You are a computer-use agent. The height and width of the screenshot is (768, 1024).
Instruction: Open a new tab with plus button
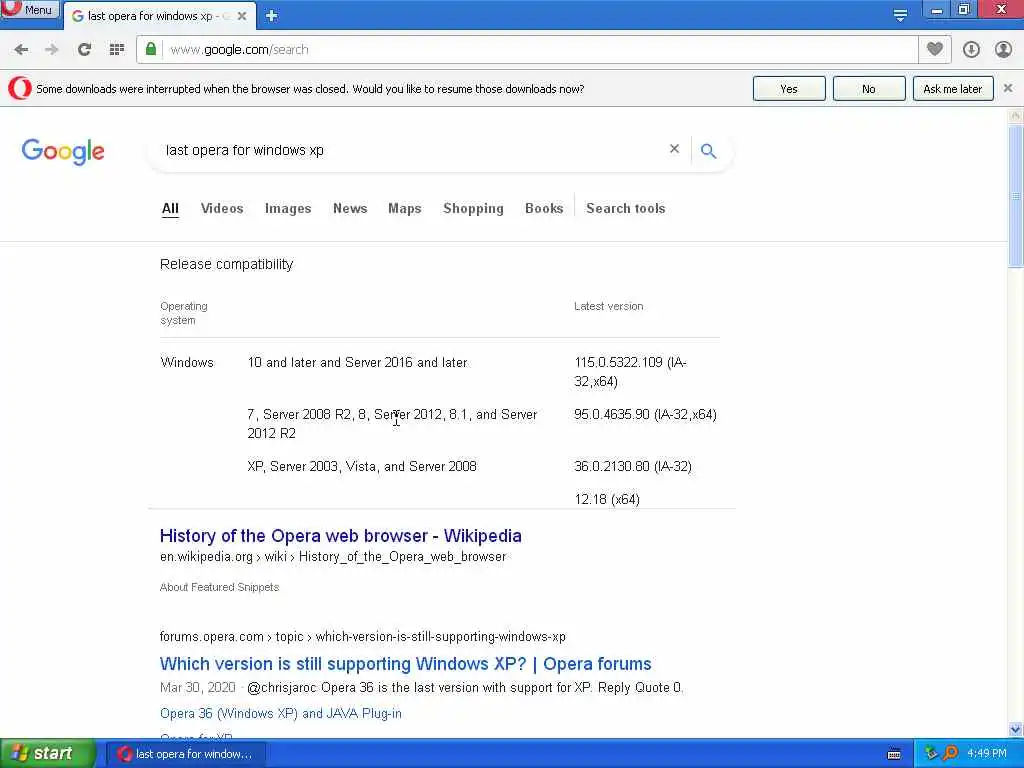coord(272,16)
